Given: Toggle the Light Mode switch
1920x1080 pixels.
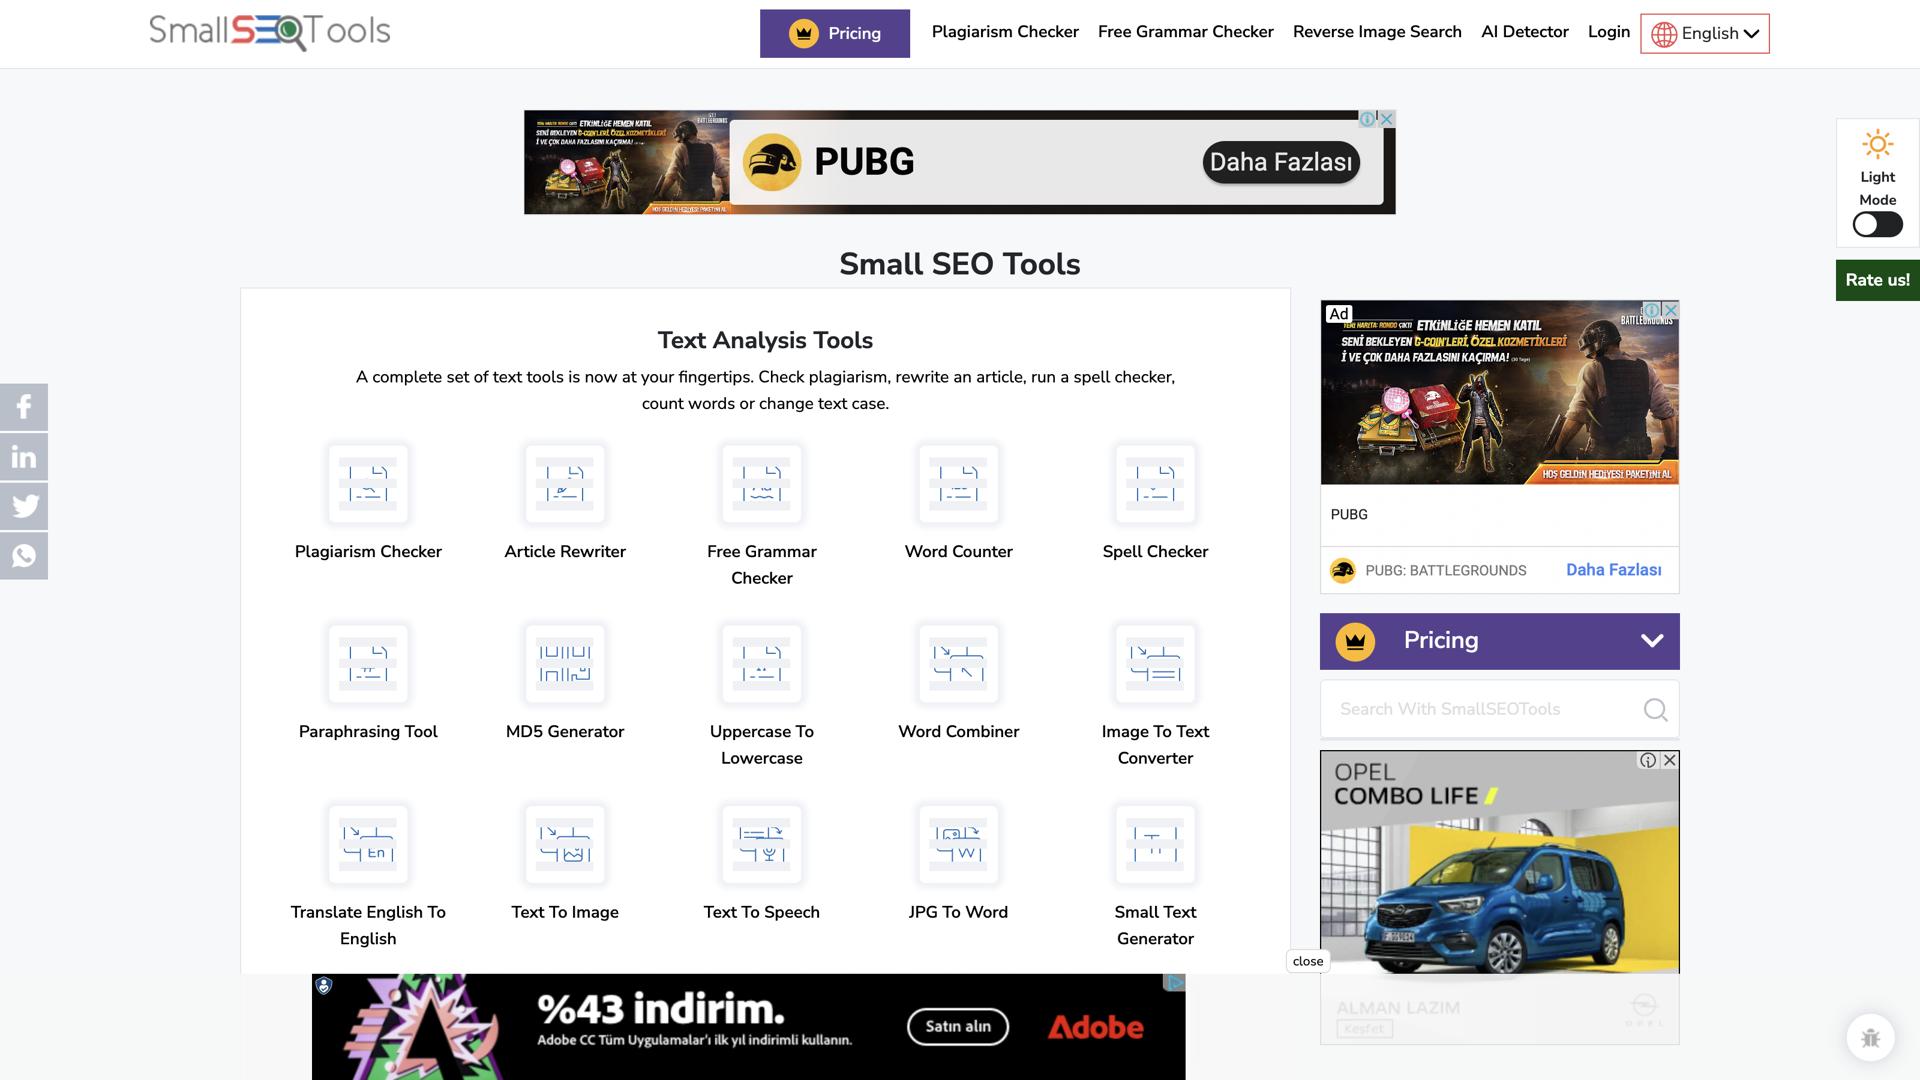Looking at the screenshot, I should 1876,225.
